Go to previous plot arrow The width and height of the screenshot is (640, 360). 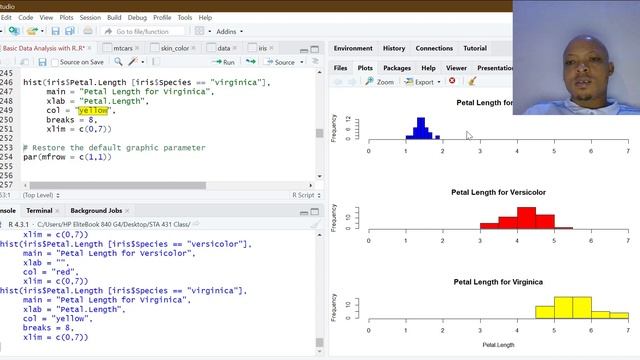pos(338,82)
